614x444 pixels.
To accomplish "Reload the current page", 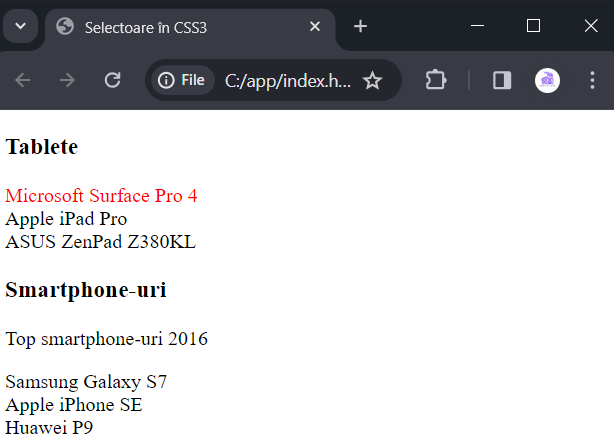I will point(112,81).
